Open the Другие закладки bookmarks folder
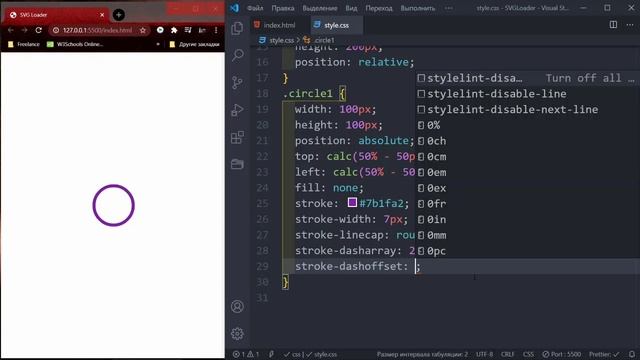This screenshot has width=640, height=360. [194, 44]
